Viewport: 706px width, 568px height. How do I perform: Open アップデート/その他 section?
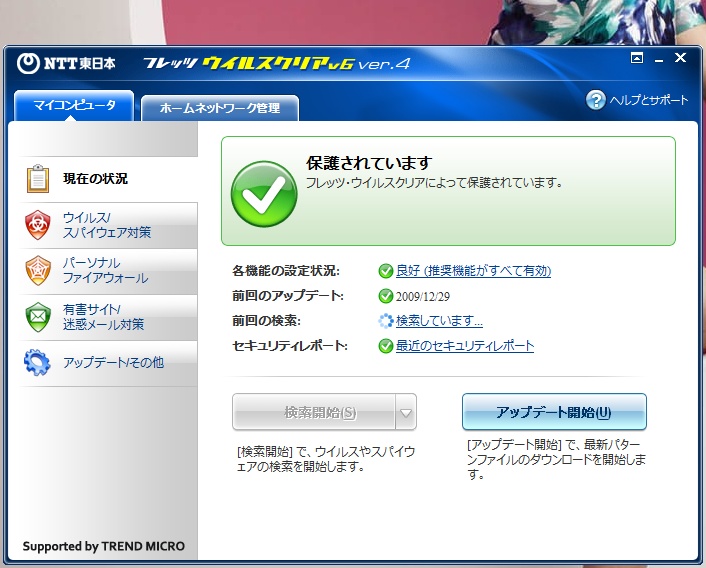point(109,363)
